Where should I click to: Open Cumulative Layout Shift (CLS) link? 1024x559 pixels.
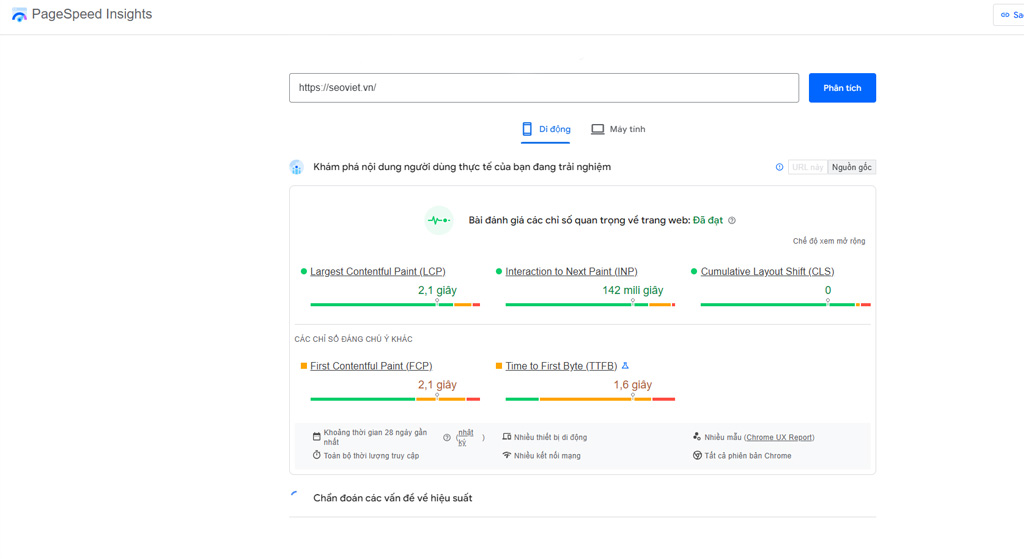click(767, 271)
